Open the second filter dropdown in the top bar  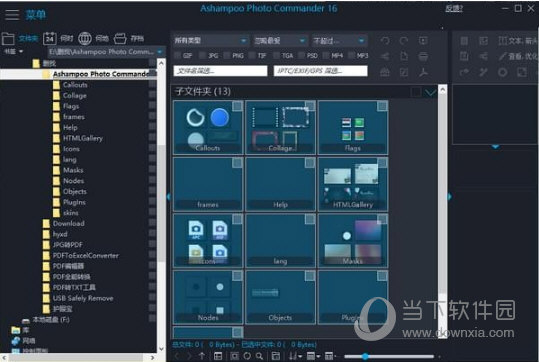(x=280, y=41)
